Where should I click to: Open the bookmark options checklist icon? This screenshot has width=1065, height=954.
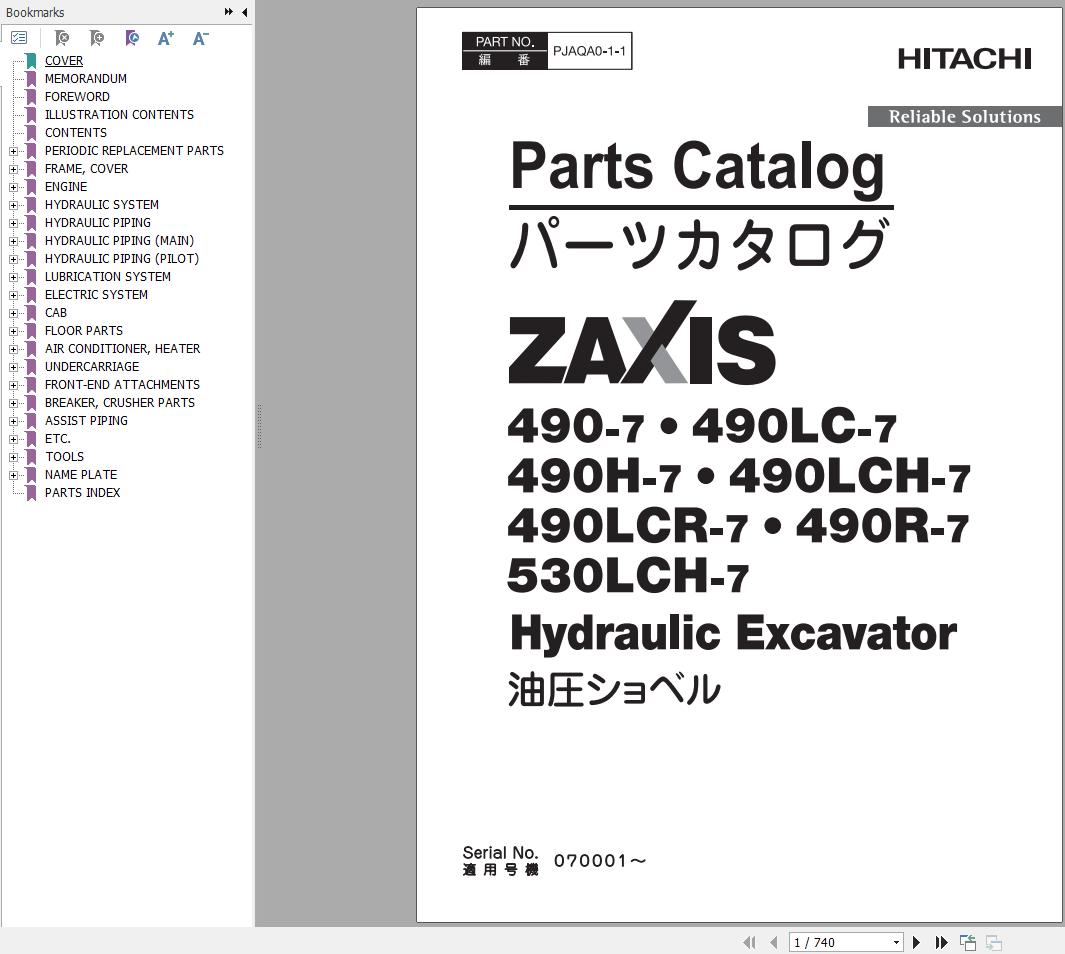tap(19, 38)
